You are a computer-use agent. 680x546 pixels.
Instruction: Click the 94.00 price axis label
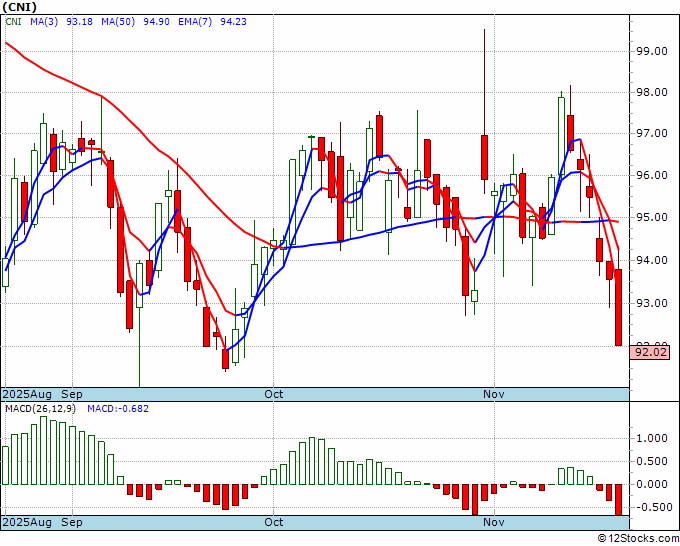point(651,260)
